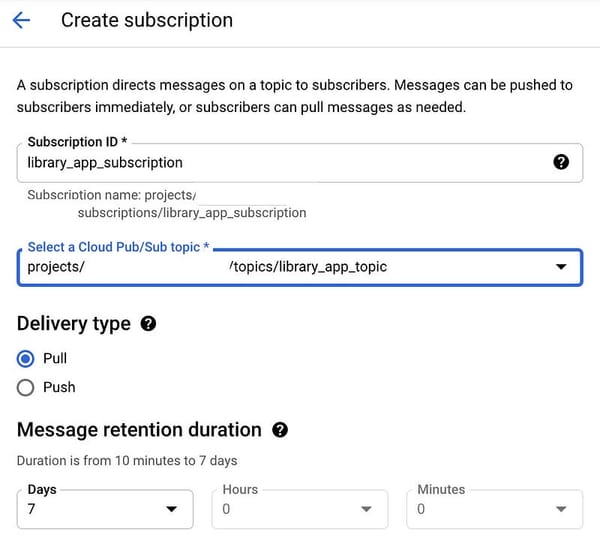Open the Days dropdown arrow
The height and width of the screenshot is (545, 600).
click(169, 510)
